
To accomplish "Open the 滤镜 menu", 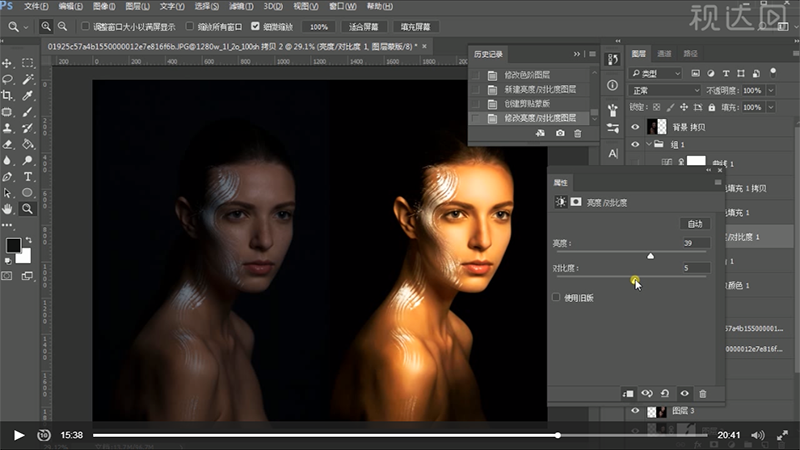I will pos(241,6).
